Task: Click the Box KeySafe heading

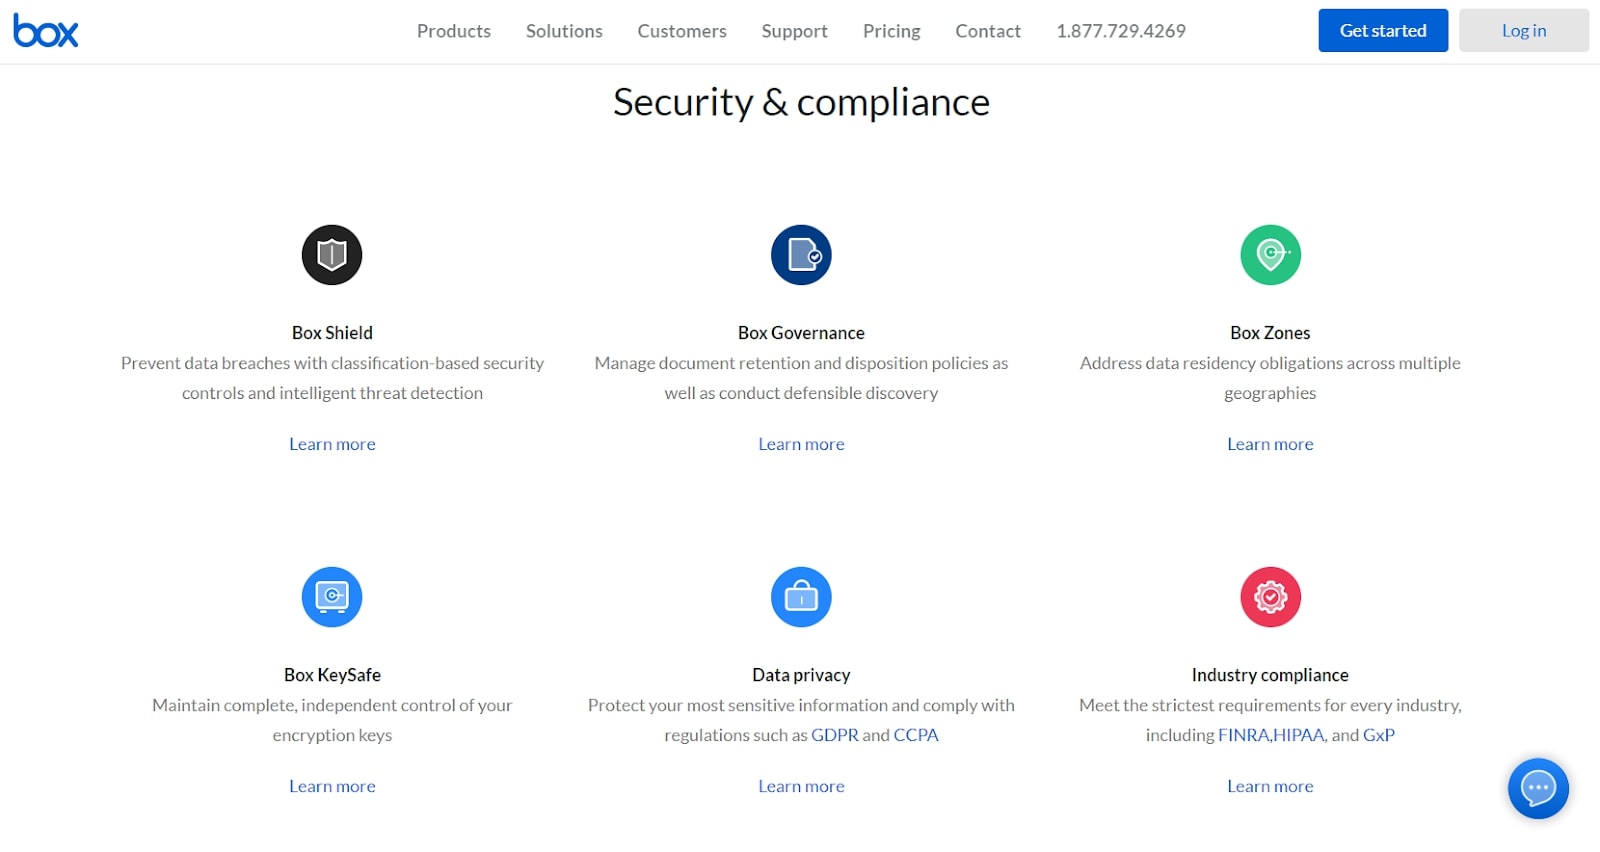Action: (x=332, y=675)
